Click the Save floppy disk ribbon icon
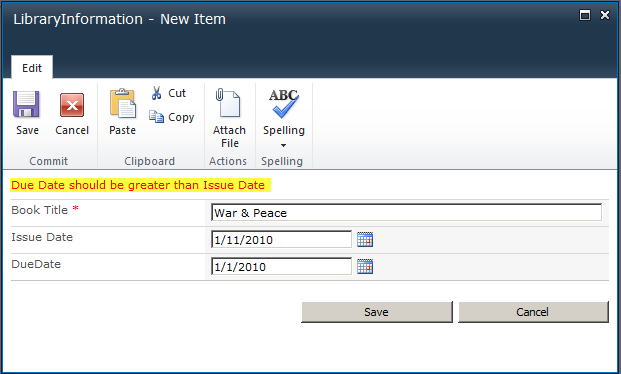This screenshot has height=374, width=621. coord(26,104)
